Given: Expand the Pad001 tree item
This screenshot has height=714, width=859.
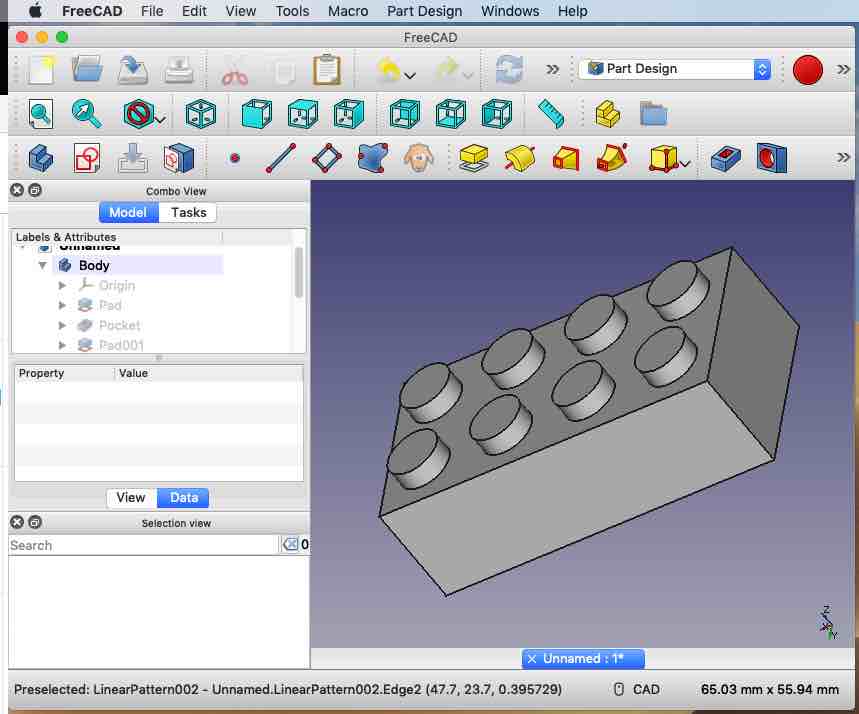Looking at the screenshot, I should pos(62,345).
